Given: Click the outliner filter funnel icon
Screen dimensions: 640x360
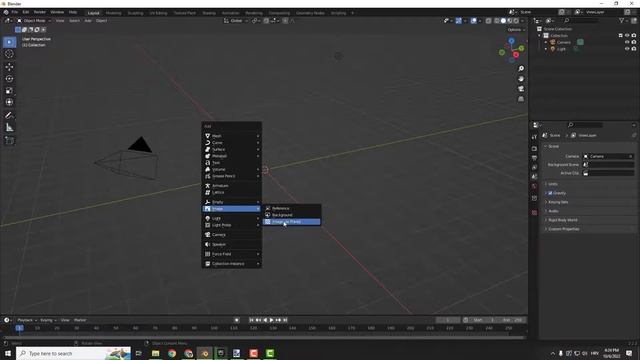Looking at the screenshot, I should pos(621,20).
